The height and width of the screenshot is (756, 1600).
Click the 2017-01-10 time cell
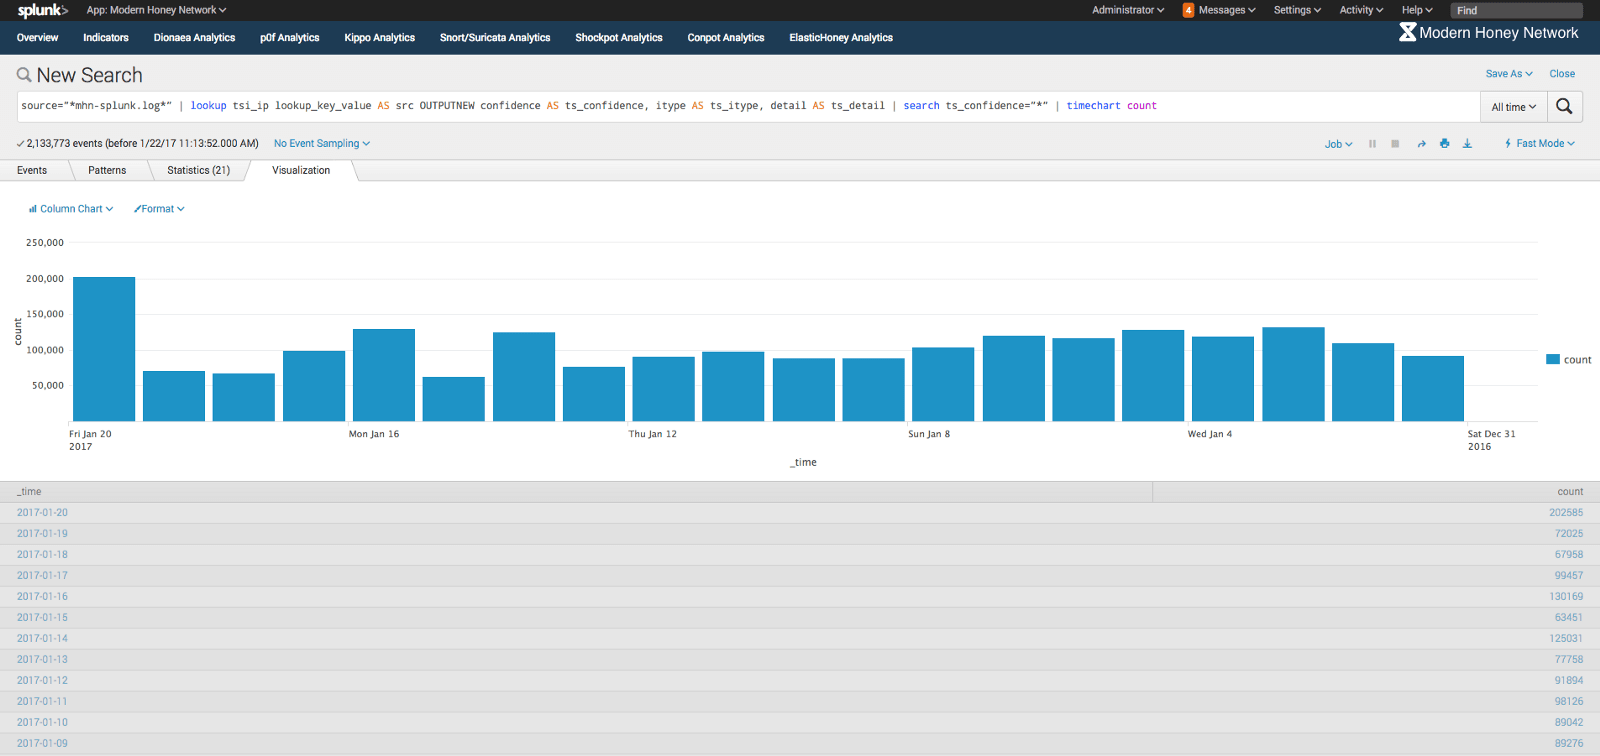coord(42,723)
